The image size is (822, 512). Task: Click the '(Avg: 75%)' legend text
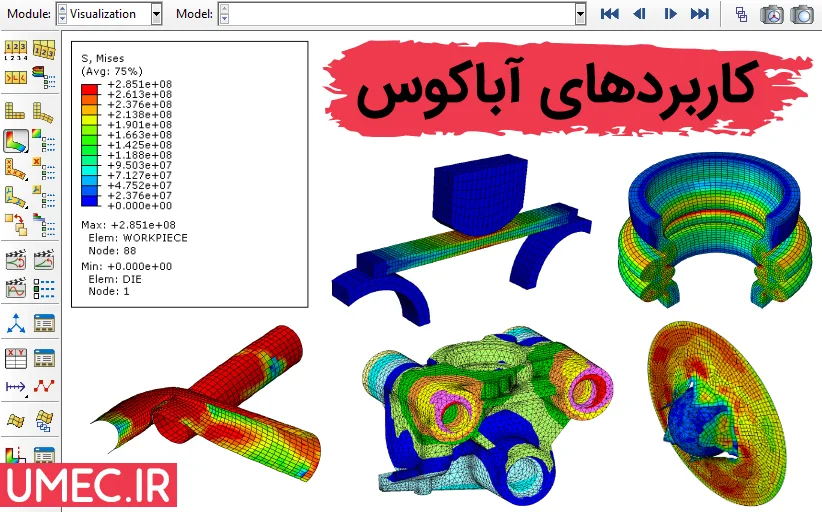[112, 71]
